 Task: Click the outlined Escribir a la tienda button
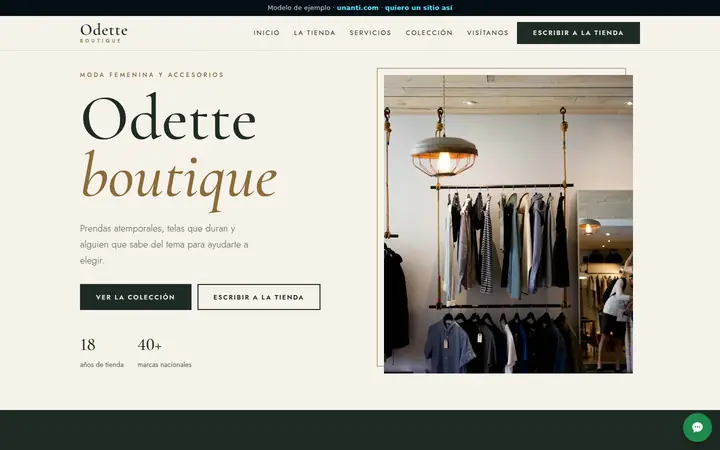tap(259, 297)
